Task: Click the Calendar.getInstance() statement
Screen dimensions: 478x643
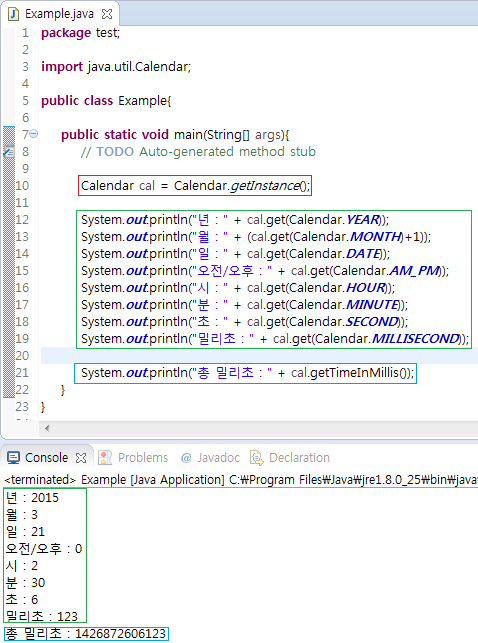Action: (195, 186)
